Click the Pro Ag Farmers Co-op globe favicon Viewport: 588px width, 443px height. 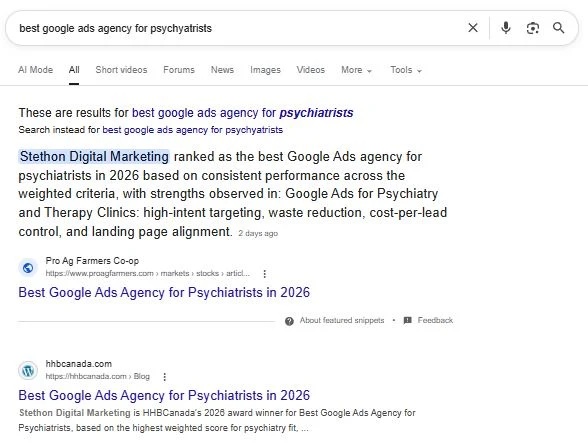point(28,267)
